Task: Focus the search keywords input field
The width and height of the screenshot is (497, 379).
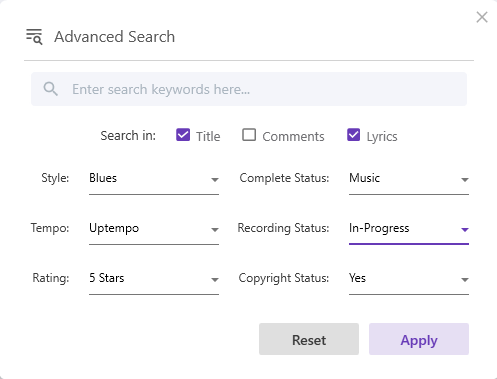Action: (249, 89)
